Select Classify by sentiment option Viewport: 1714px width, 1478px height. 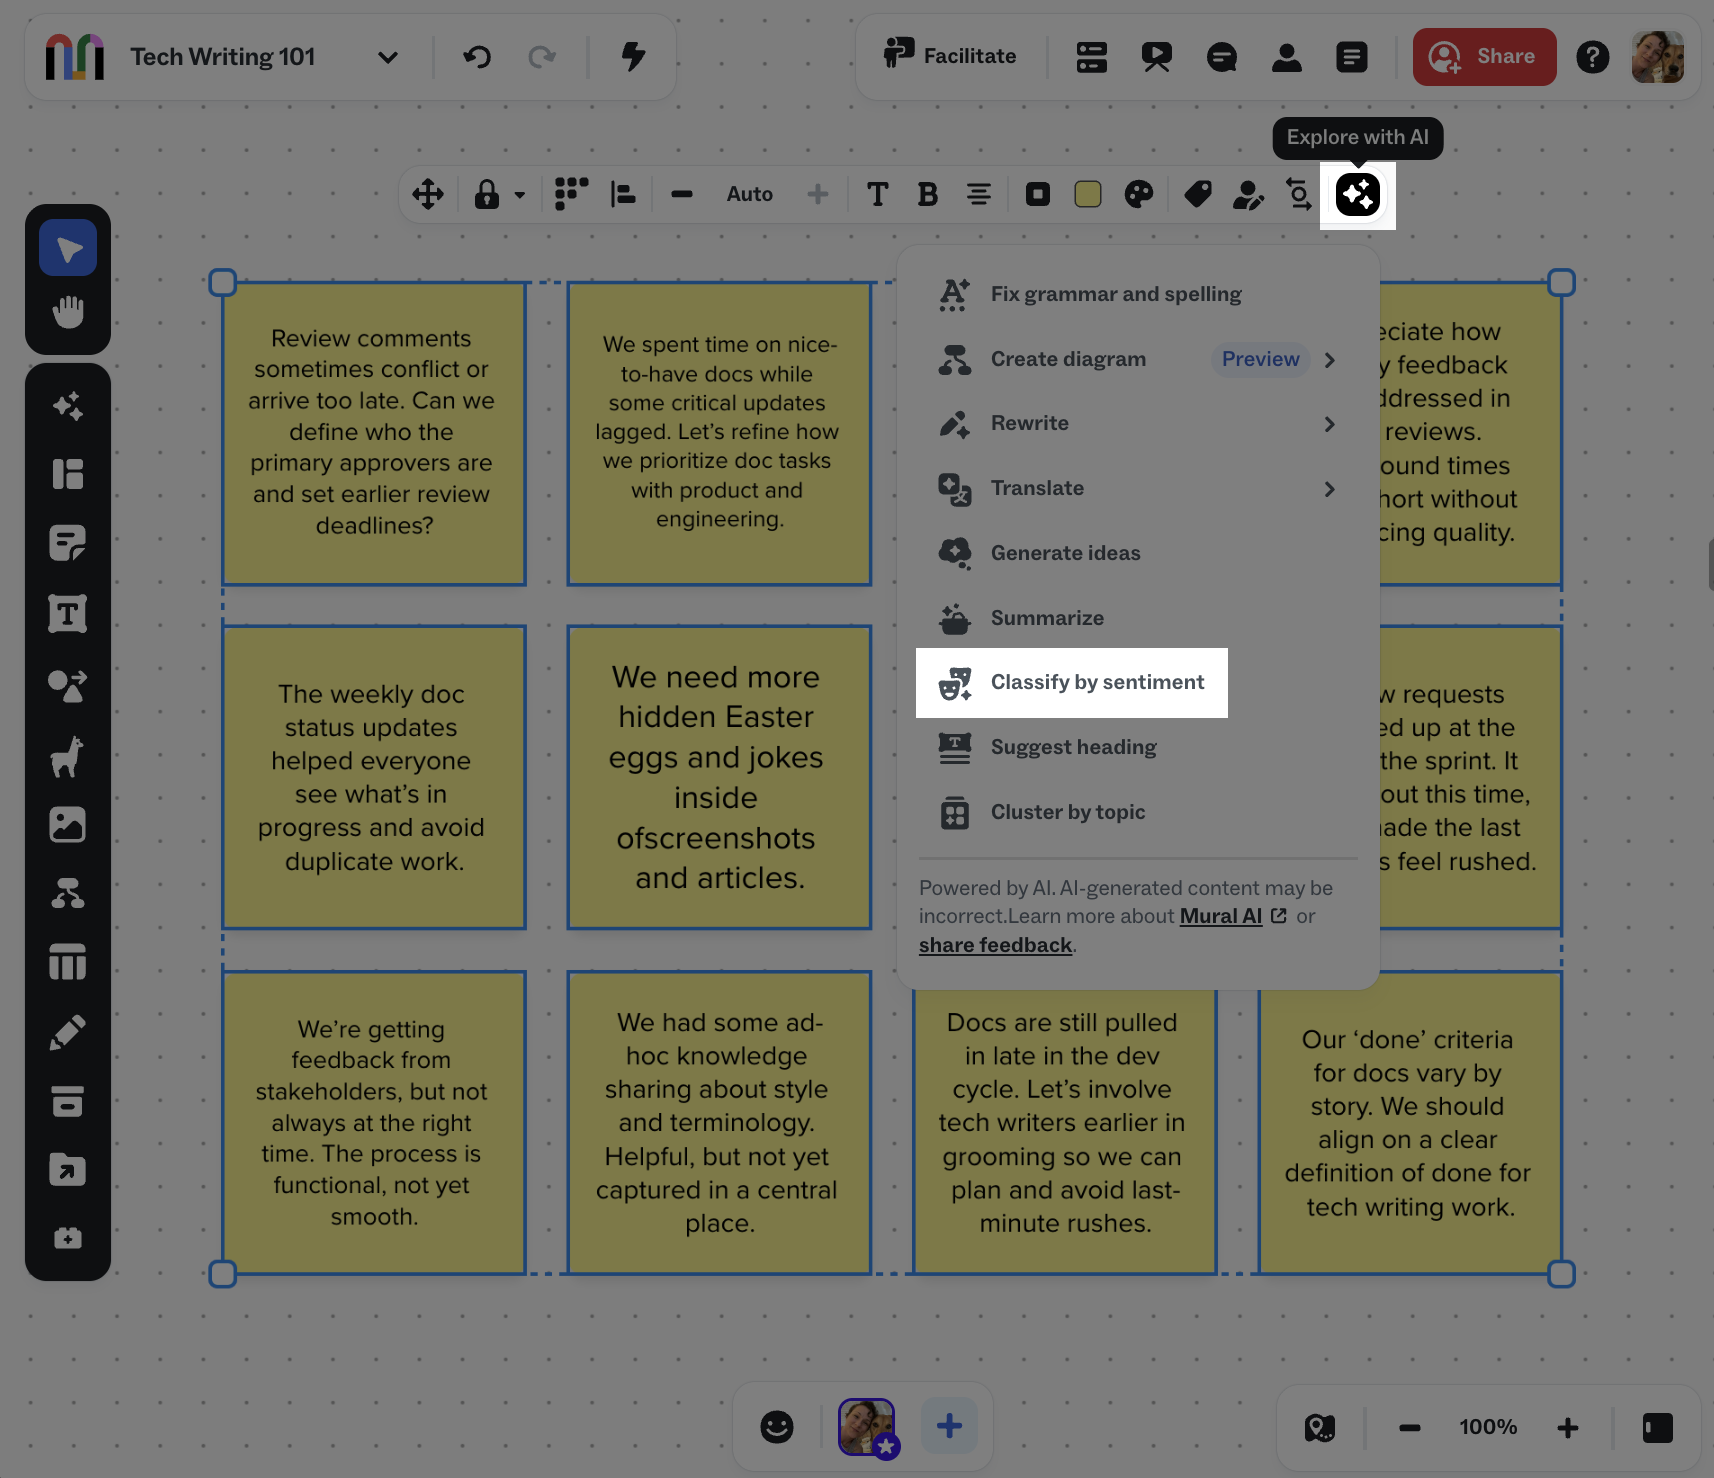[1072, 683]
